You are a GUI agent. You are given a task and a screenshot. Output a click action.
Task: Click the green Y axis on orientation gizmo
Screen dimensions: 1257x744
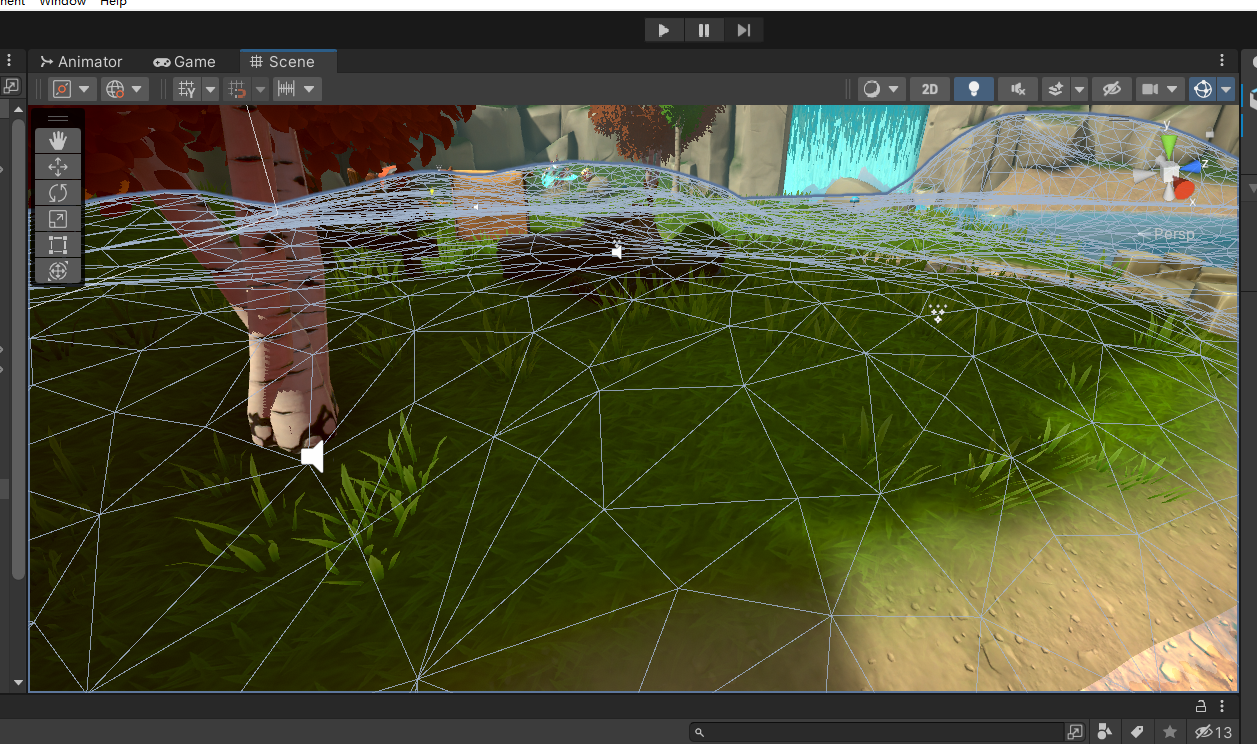pos(1168,148)
